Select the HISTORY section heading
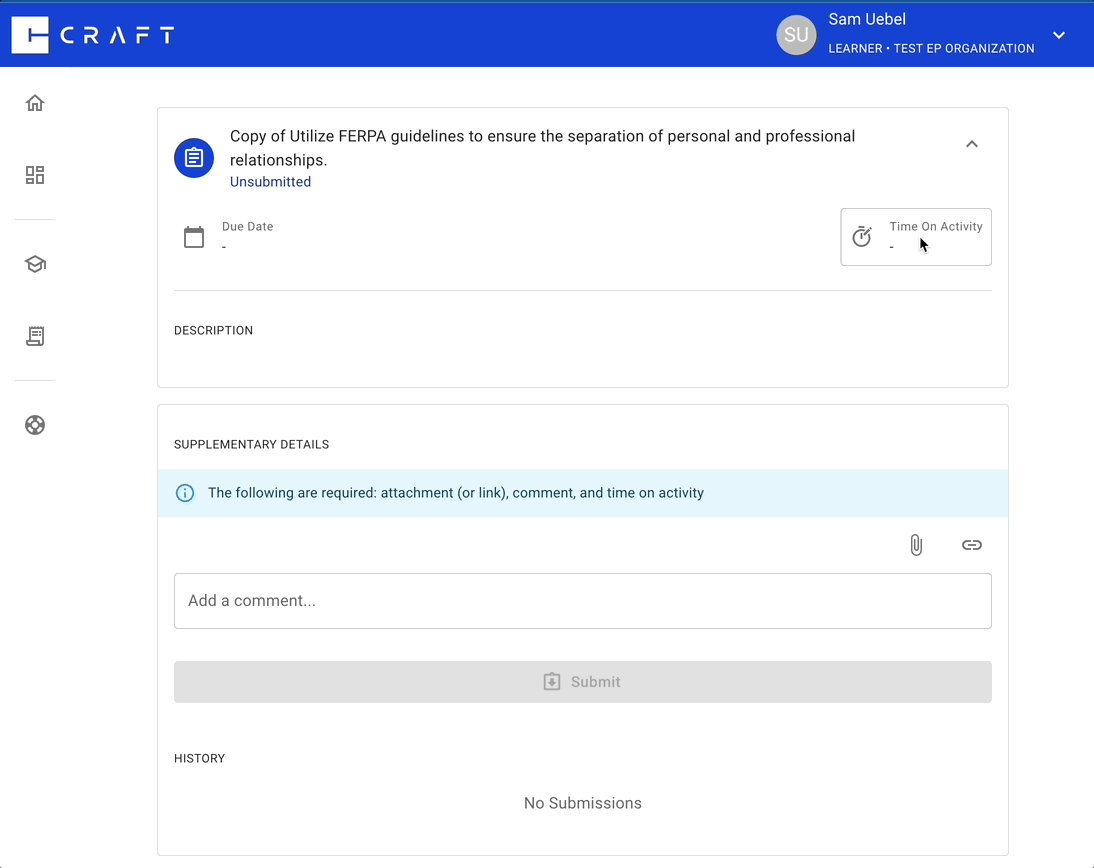1094x868 pixels. (199, 758)
